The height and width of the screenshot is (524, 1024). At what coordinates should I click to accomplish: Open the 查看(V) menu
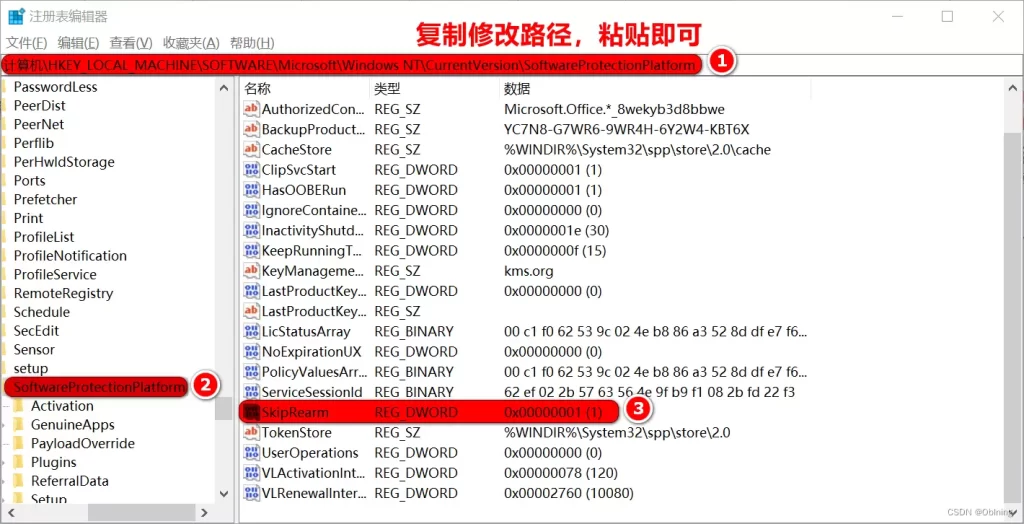(x=131, y=43)
